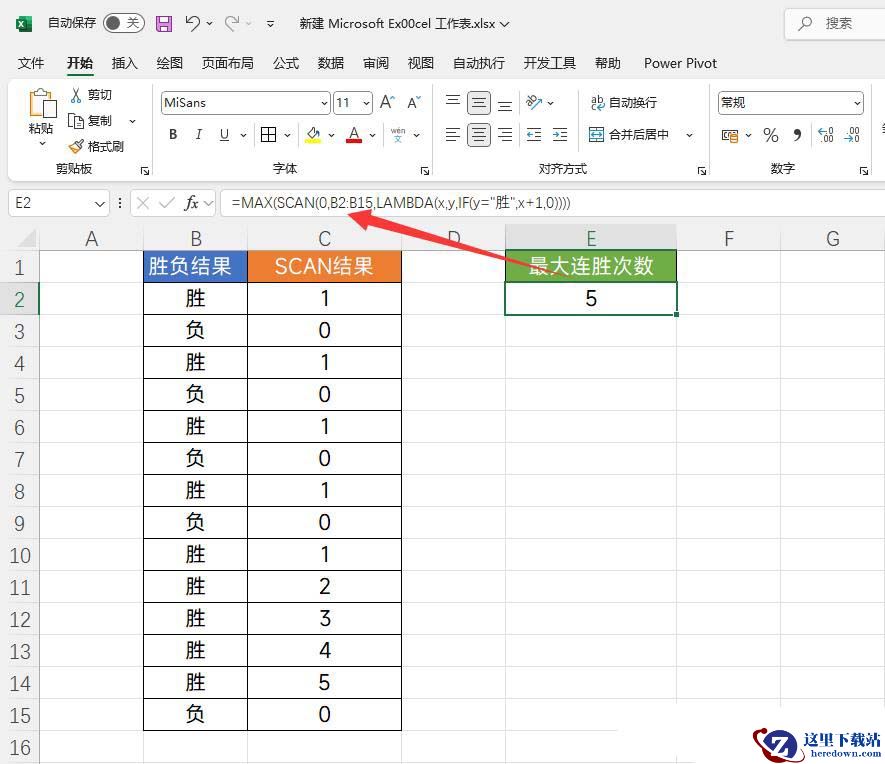Click 自动换行 wrap text button
This screenshot has width=885, height=764.
[623, 102]
